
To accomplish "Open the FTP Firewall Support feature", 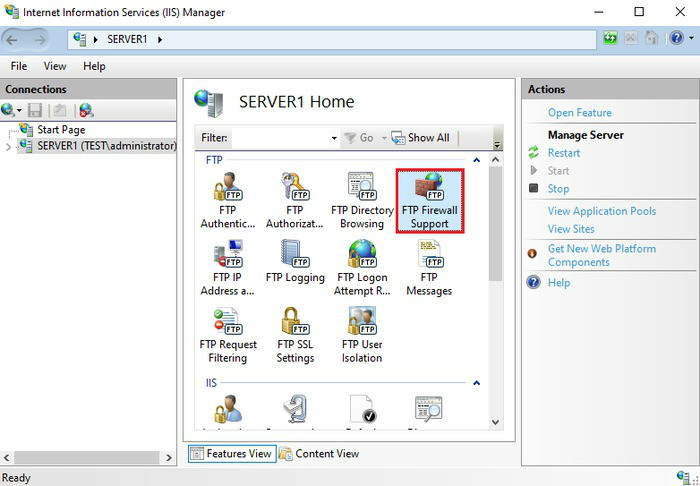I will tap(429, 200).
